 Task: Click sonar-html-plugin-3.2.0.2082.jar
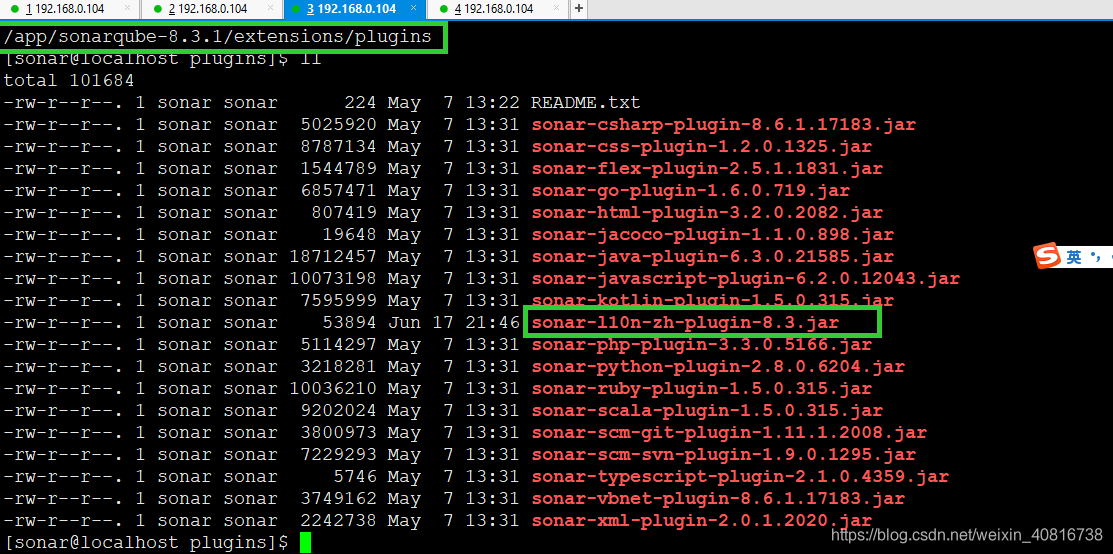[x=707, y=212]
